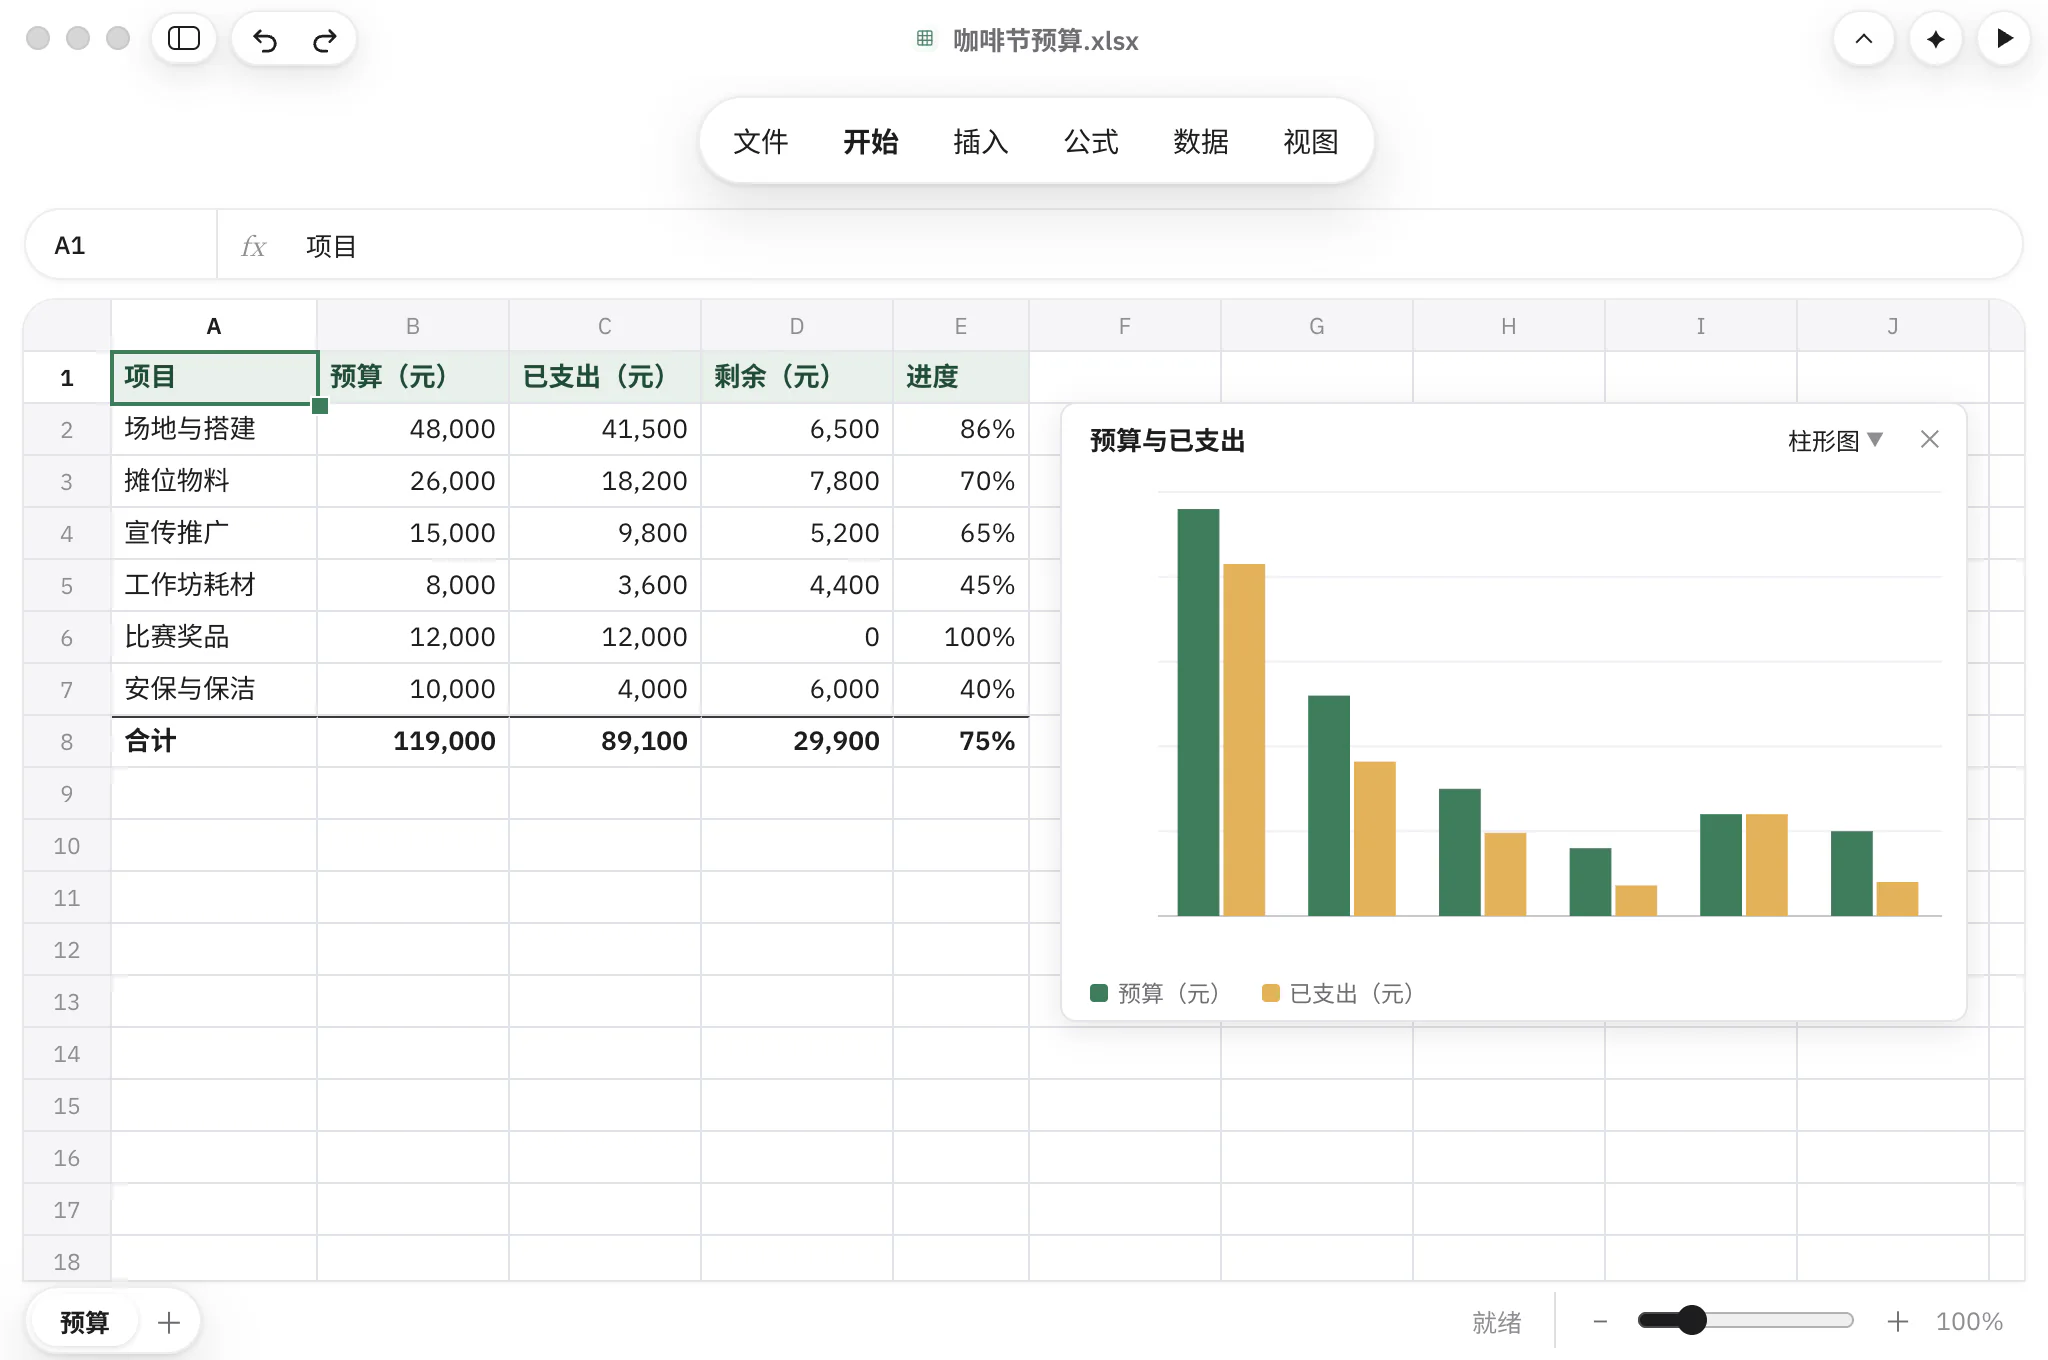Select column D header
Viewport: 2048px width, 1360px height.
pos(797,326)
